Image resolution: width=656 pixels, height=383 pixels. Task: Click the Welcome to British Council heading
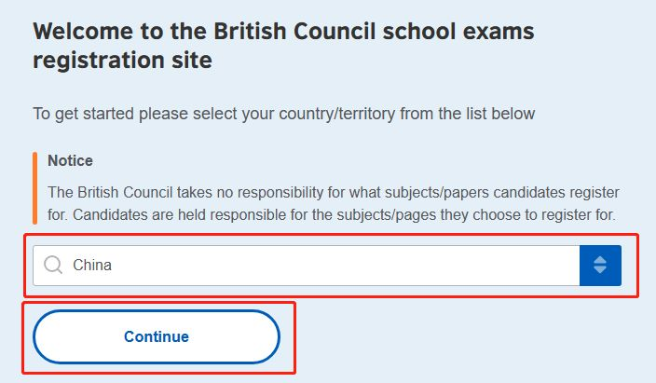(284, 45)
